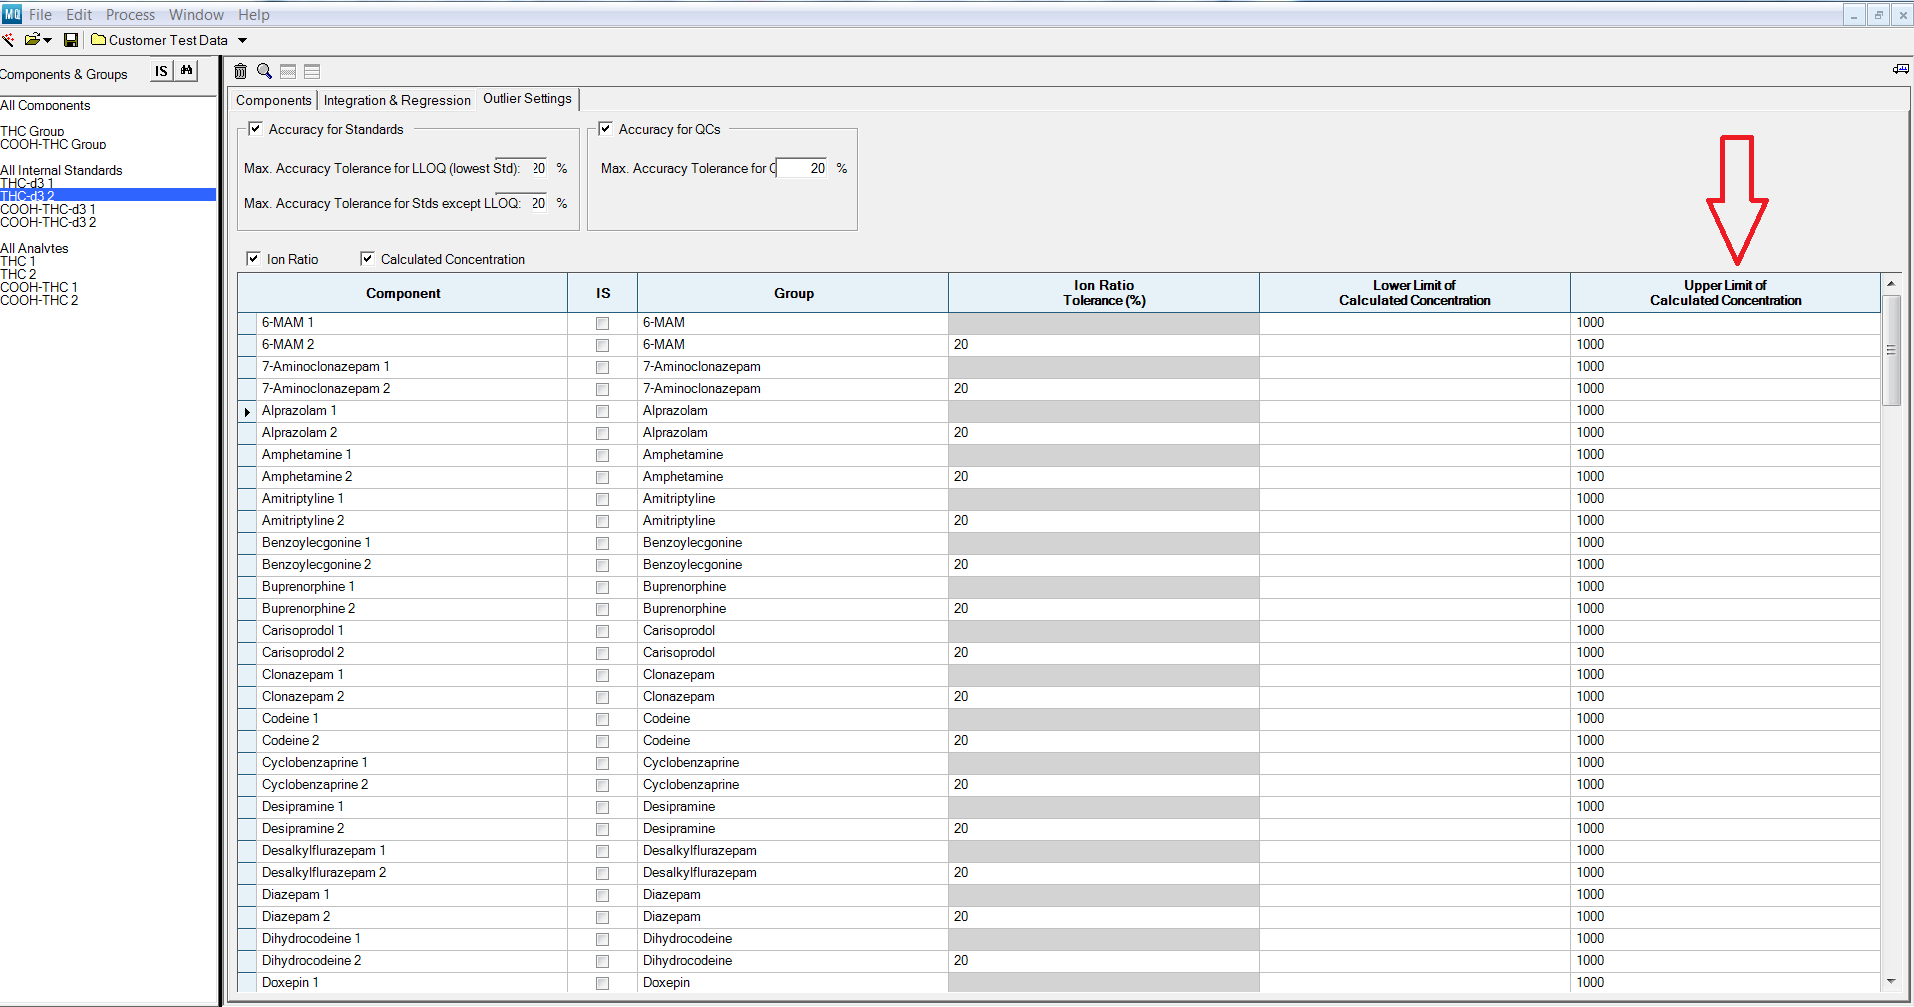Image resolution: width=1914 pixels, height=1007 pixels.
Task: Open the Customer Test Data dropdown arrow
Action: [x=242, y=41]
